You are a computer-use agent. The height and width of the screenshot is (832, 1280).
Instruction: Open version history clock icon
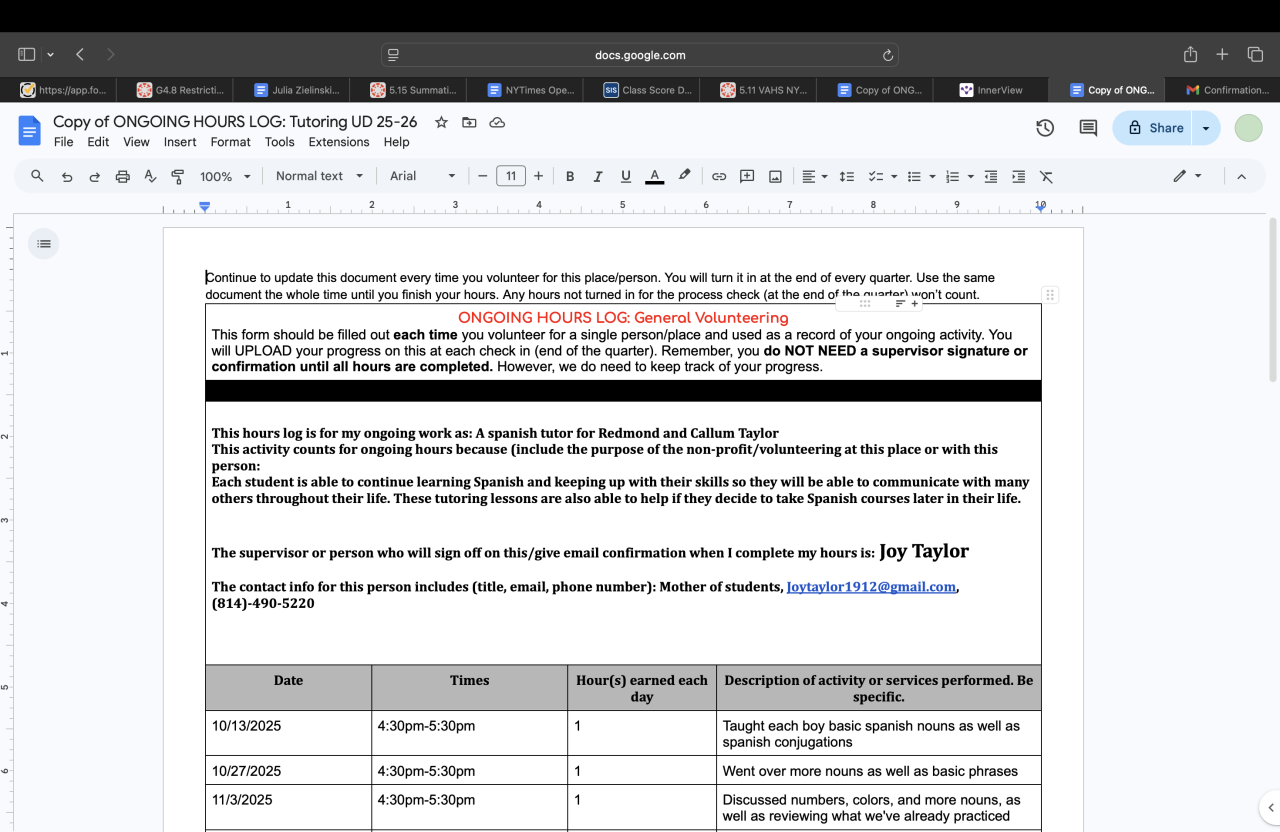1045,128
